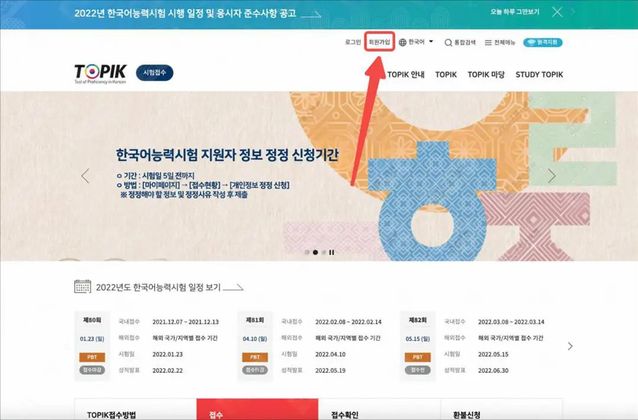Image resolution: width=638 pixels, height=420 pixels.
Task: Open the integrated search magnifier icon
Action: pos(448,42)
